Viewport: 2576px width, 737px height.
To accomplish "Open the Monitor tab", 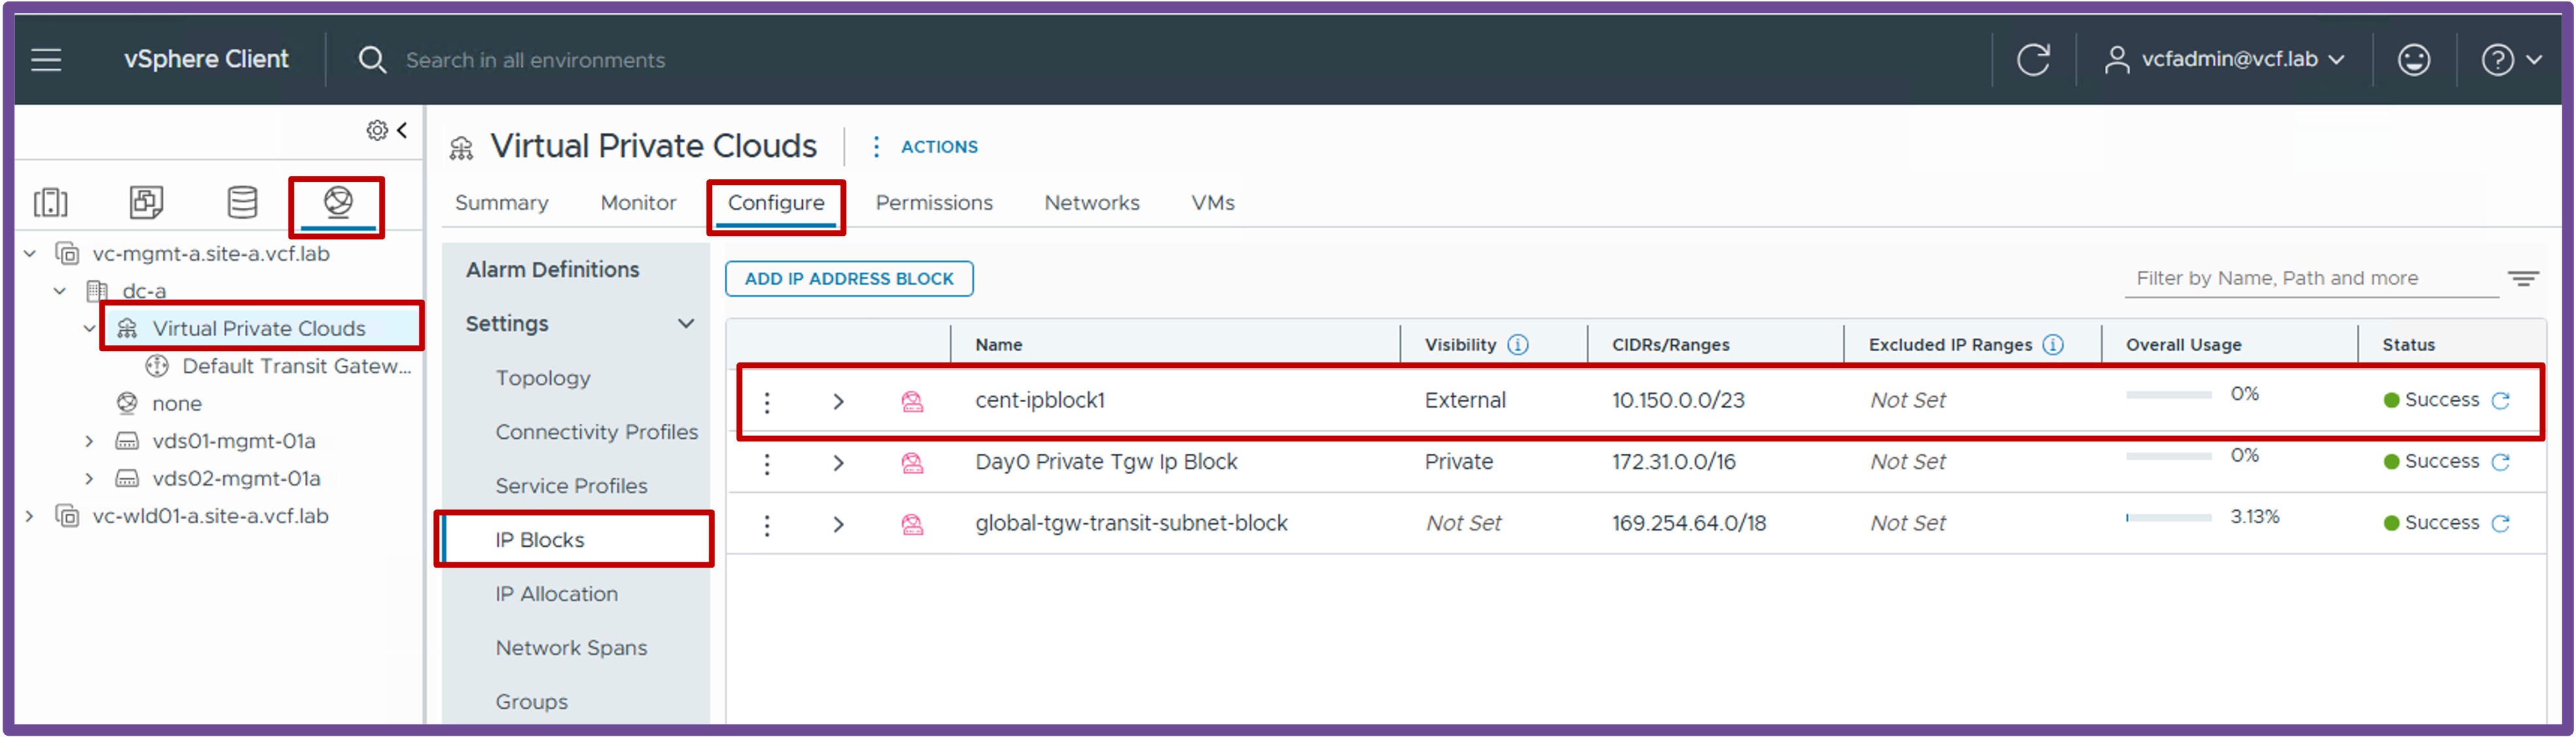I will 638,203.
